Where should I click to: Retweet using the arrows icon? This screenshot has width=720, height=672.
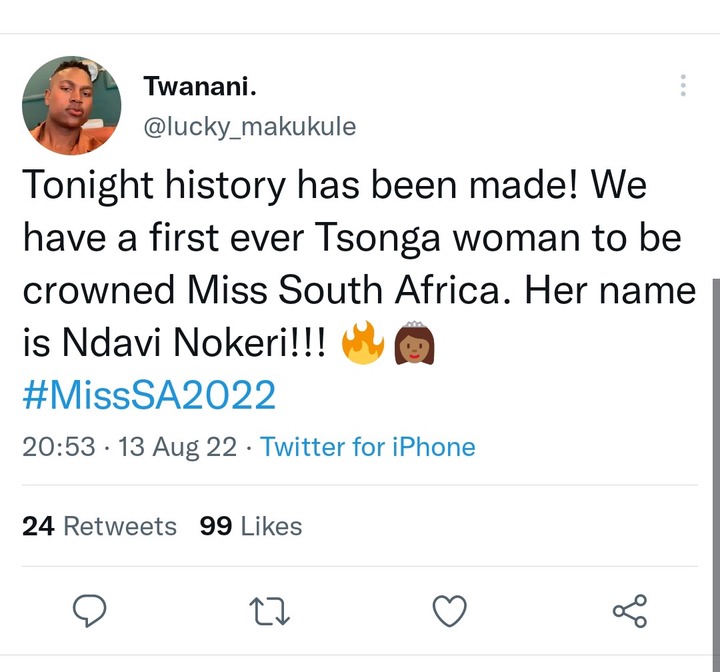pos(270,611)
